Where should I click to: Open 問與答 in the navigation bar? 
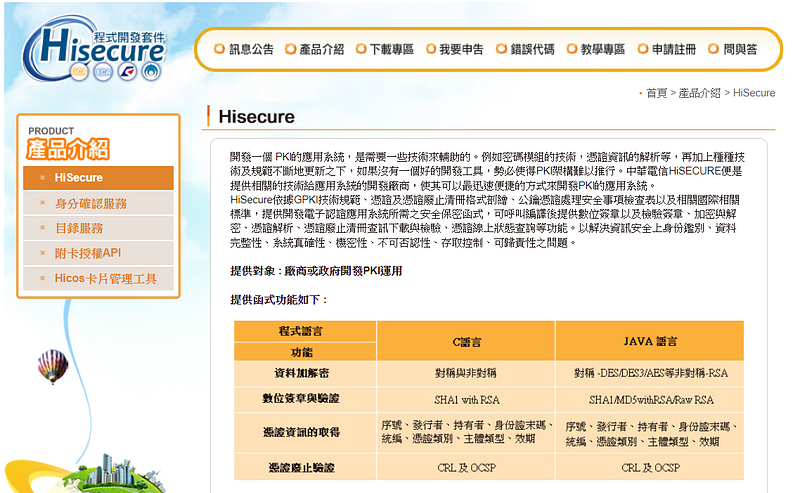click(733, 49)
